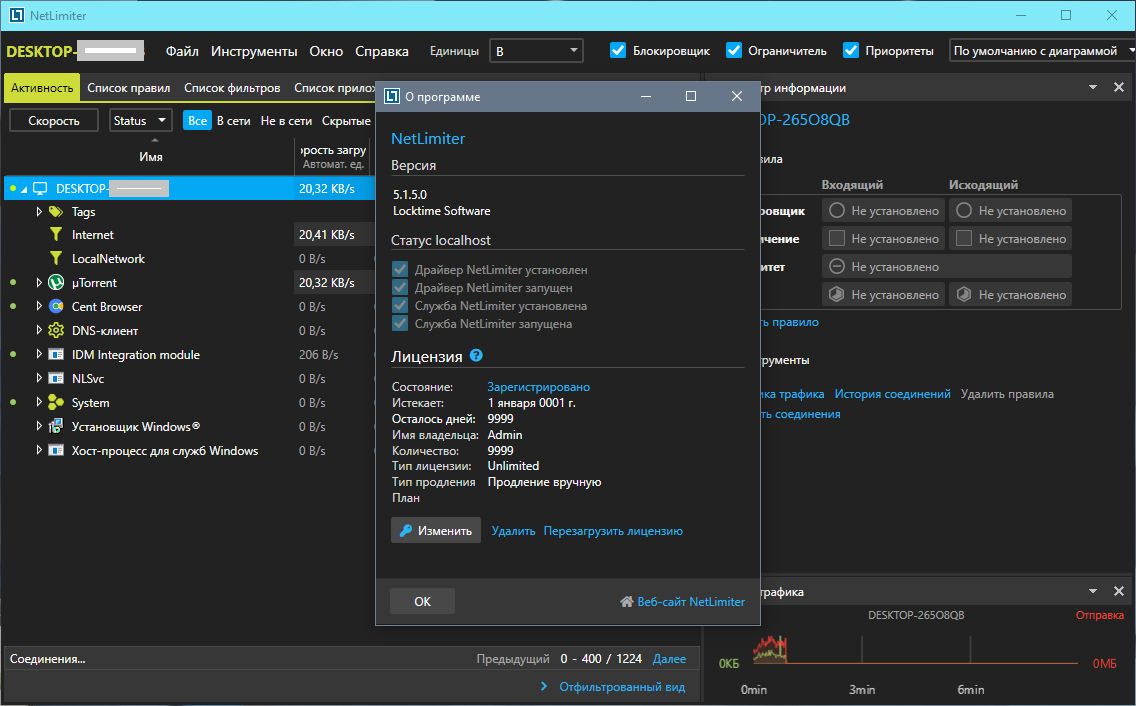Image resolution: width=1136 pixels, height=706 pixels.
Task: Click the Далее pagination link
Action: tap(669, 659)
